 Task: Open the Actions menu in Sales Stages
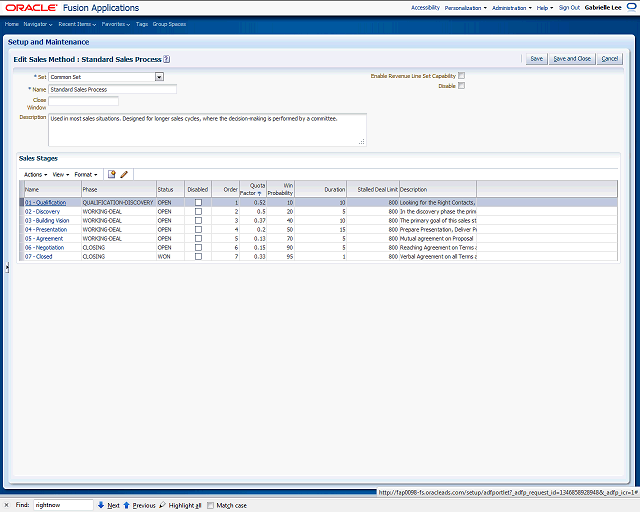click(x=36, y=174)
